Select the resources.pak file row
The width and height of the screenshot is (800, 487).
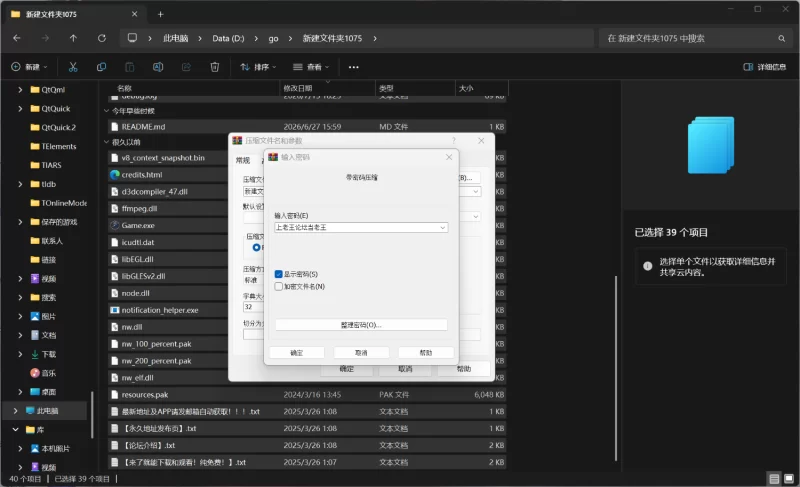tap(307, 394)
